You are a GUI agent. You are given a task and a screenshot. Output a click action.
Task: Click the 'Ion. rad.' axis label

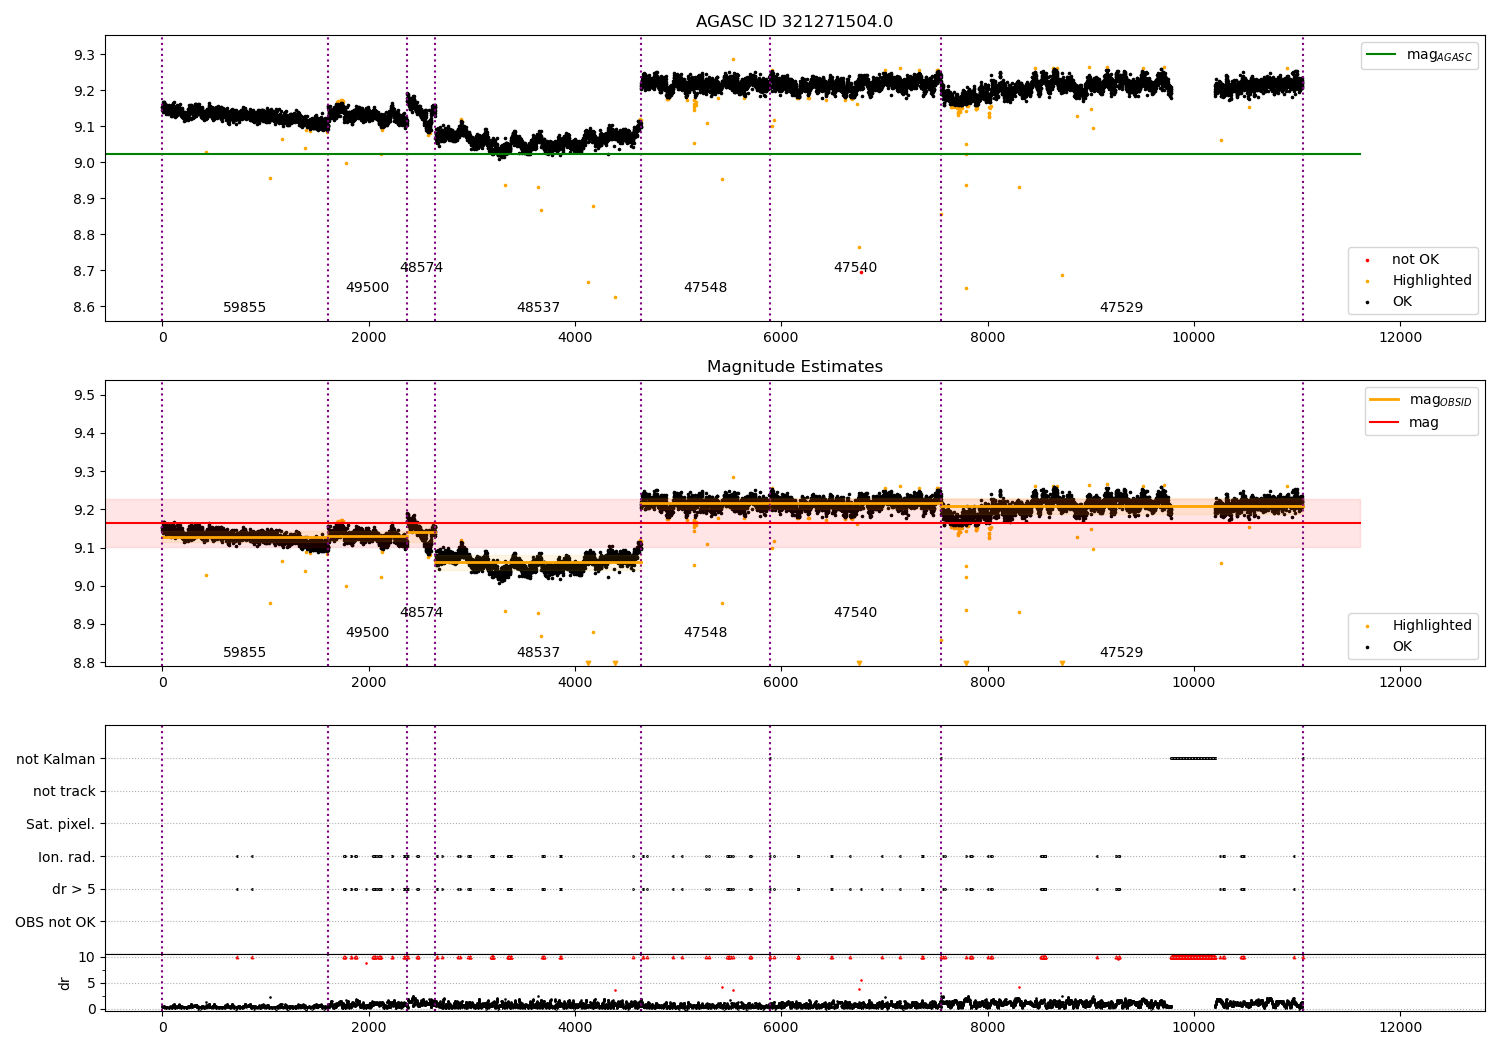click(x=67, y=857)
